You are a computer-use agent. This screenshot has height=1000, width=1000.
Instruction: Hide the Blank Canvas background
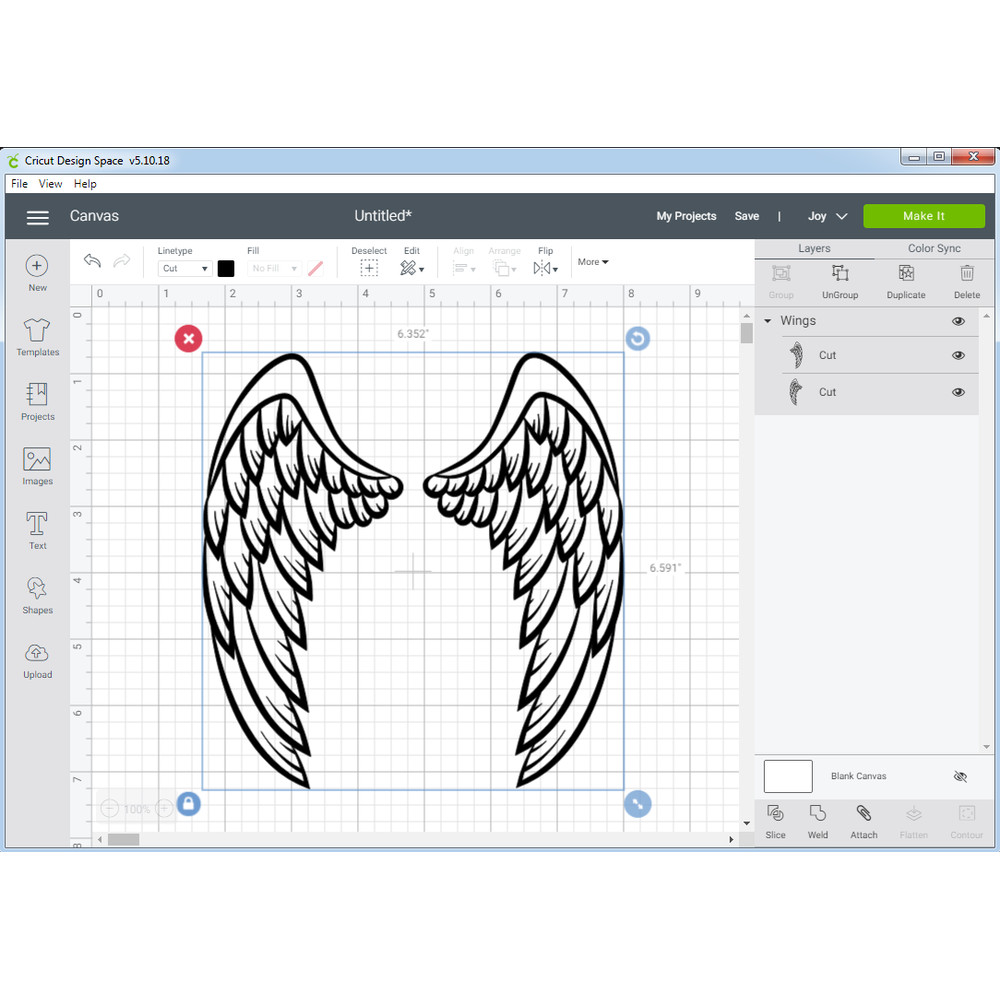[959, 776]
